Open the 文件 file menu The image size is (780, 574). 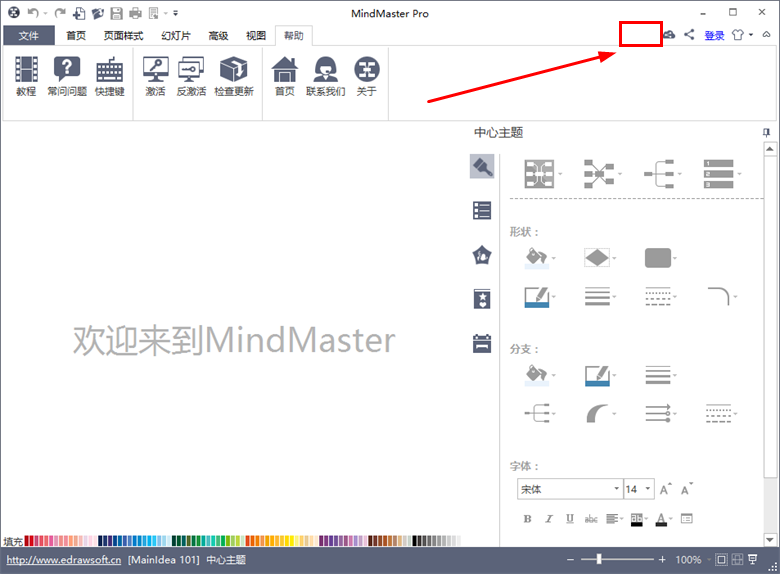[29, 35]
